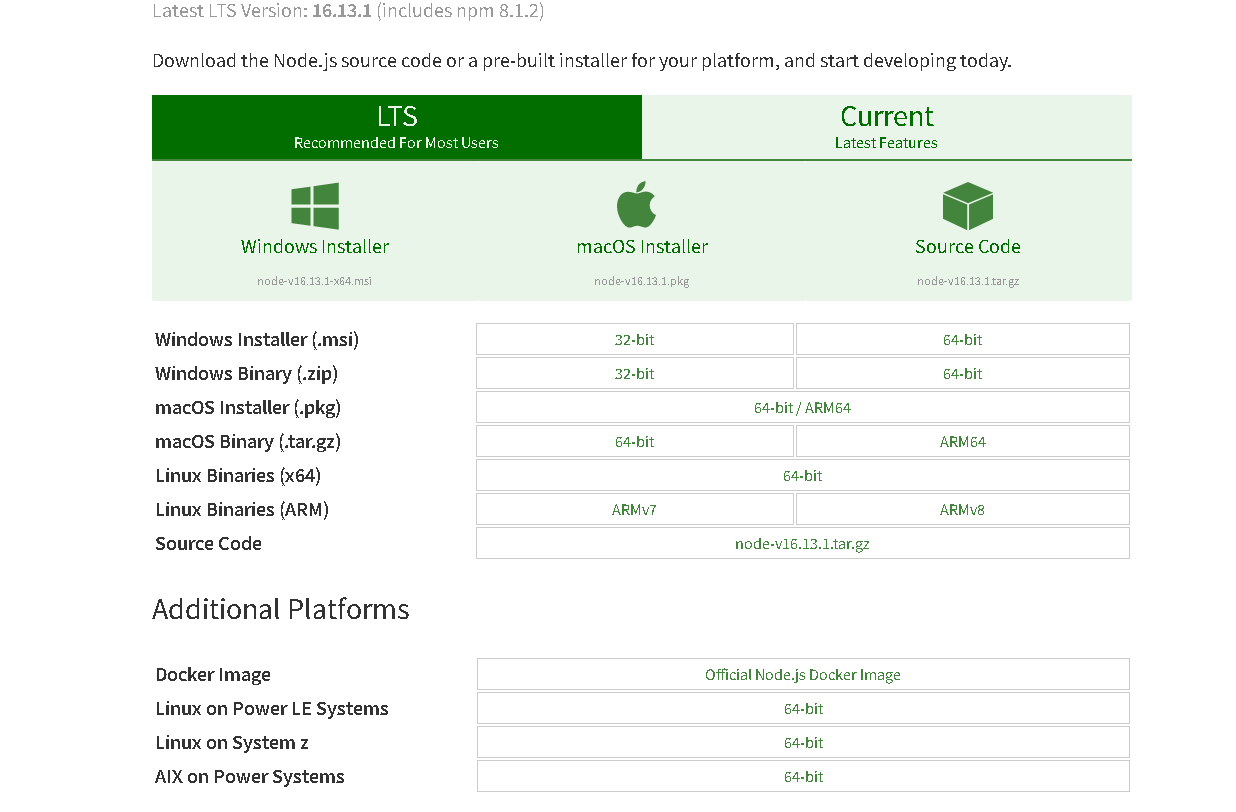The height and width of the screenshot is (812, 1236).
Task: Open the Source Code link under cube
Action: (x=968, y=247)
